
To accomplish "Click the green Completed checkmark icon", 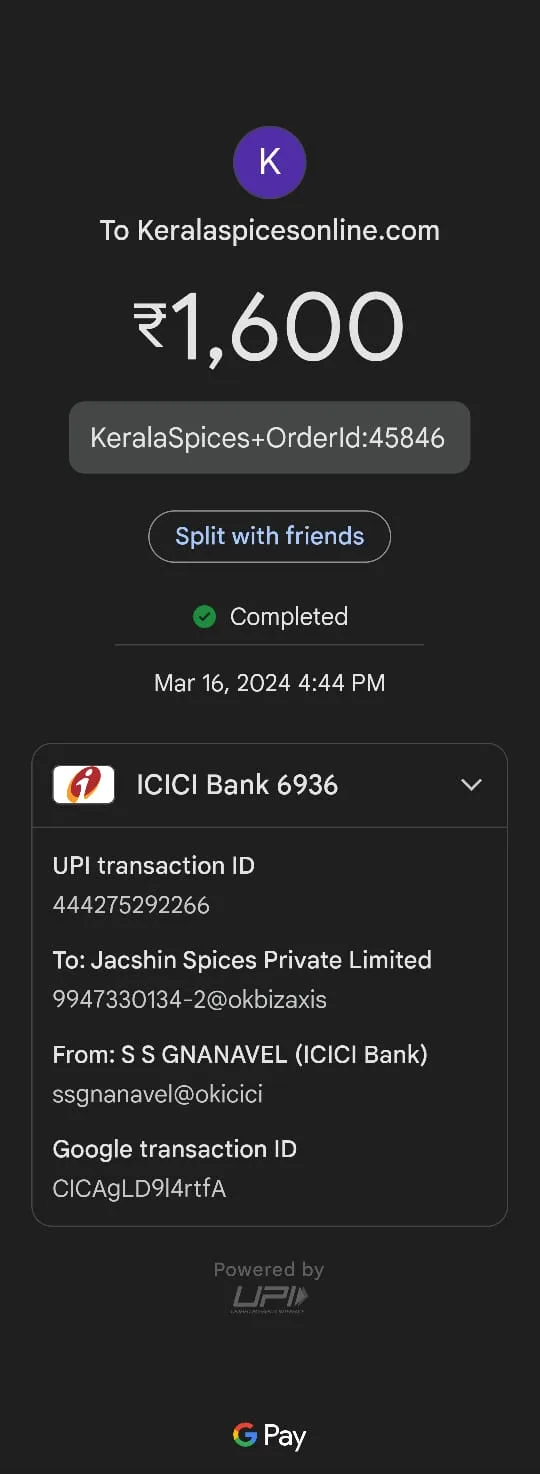I will 204,617.
